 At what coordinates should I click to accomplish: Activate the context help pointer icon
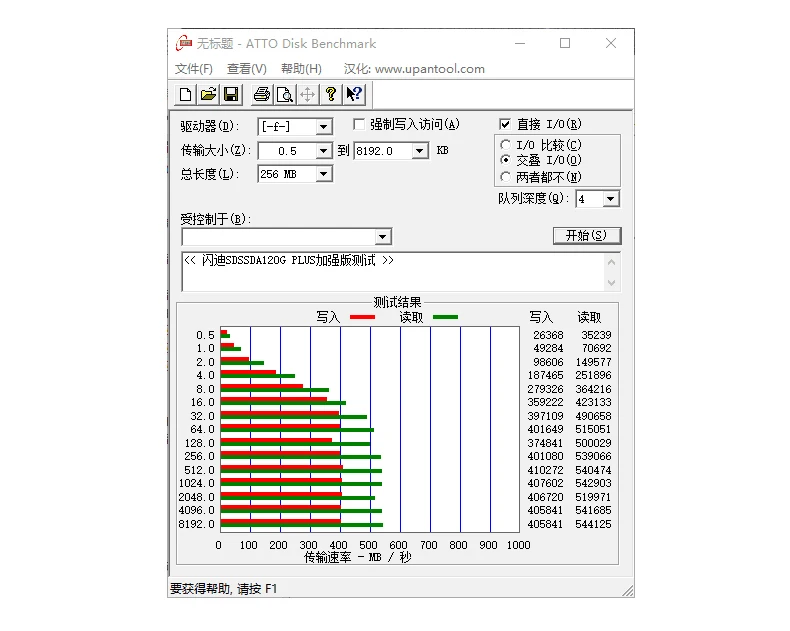click(353, 94)
